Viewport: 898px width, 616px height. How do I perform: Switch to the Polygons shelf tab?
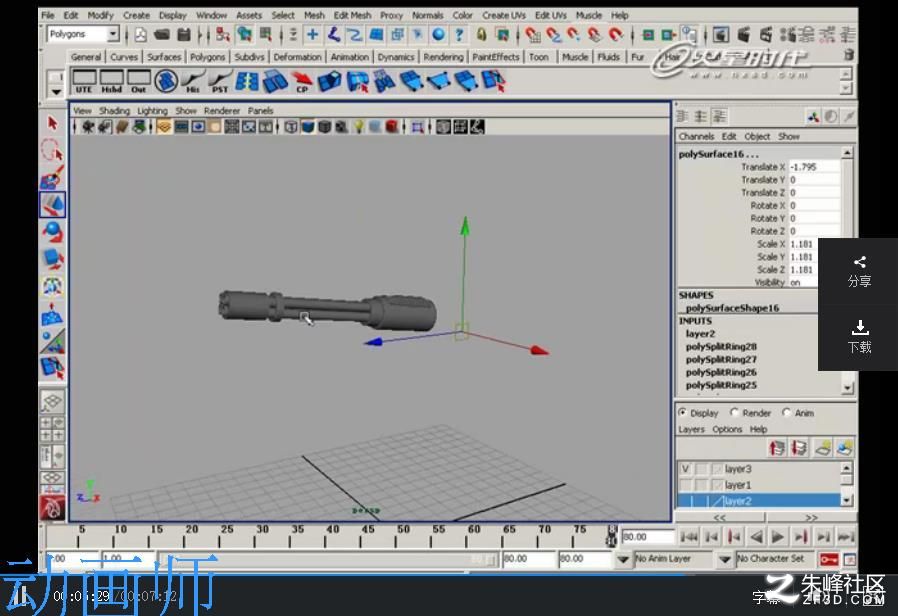pos(207,57)
